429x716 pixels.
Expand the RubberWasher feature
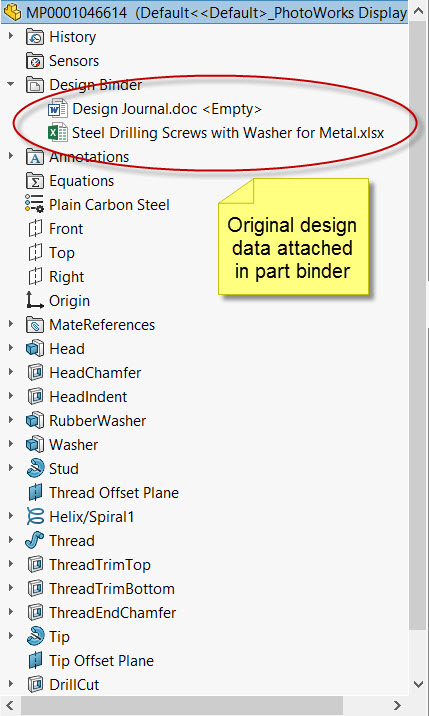point(11,421)
